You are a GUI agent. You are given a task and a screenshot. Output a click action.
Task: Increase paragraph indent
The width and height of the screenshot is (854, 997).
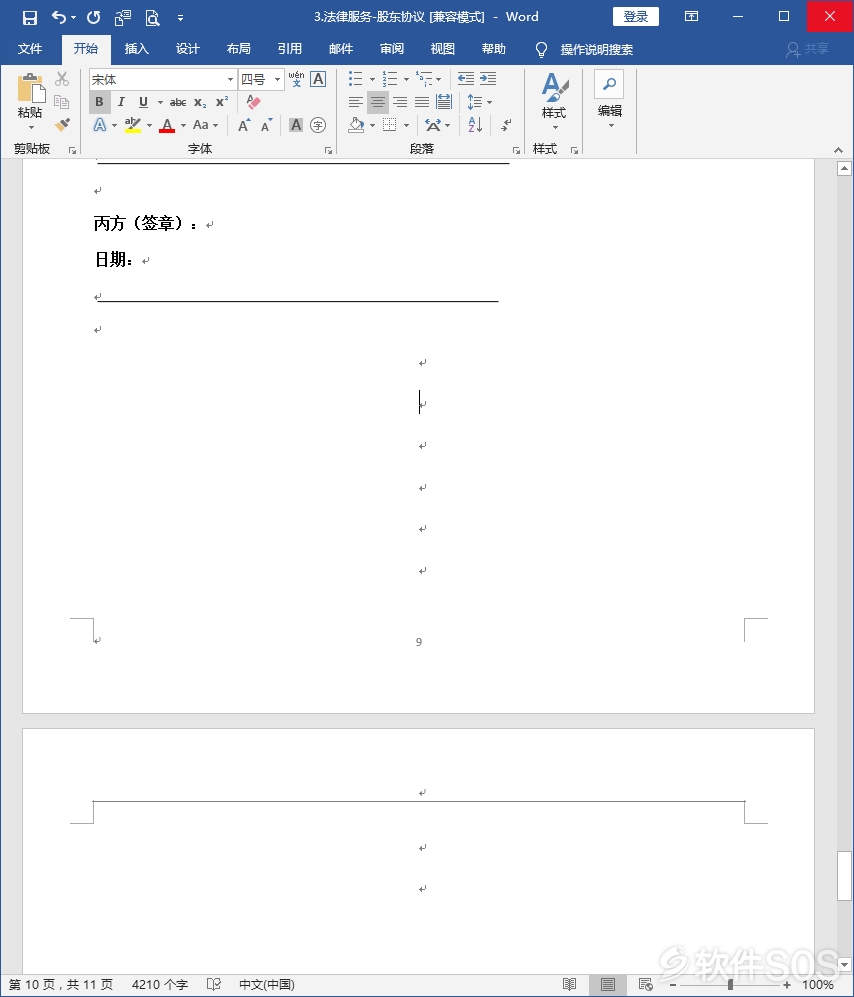[x=488, y=79]
